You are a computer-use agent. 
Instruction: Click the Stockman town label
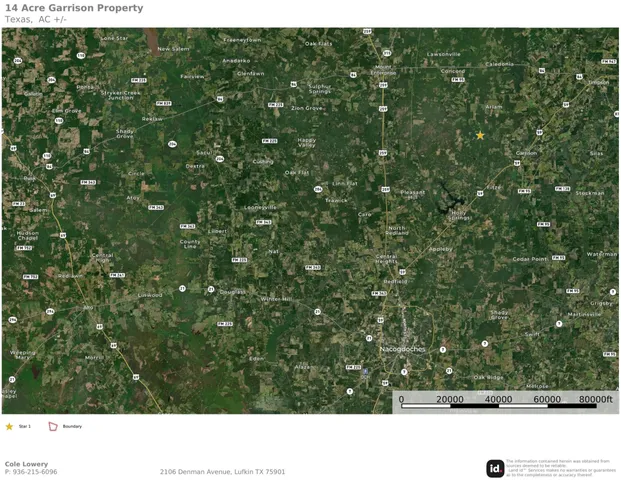[x=590, y=193]
